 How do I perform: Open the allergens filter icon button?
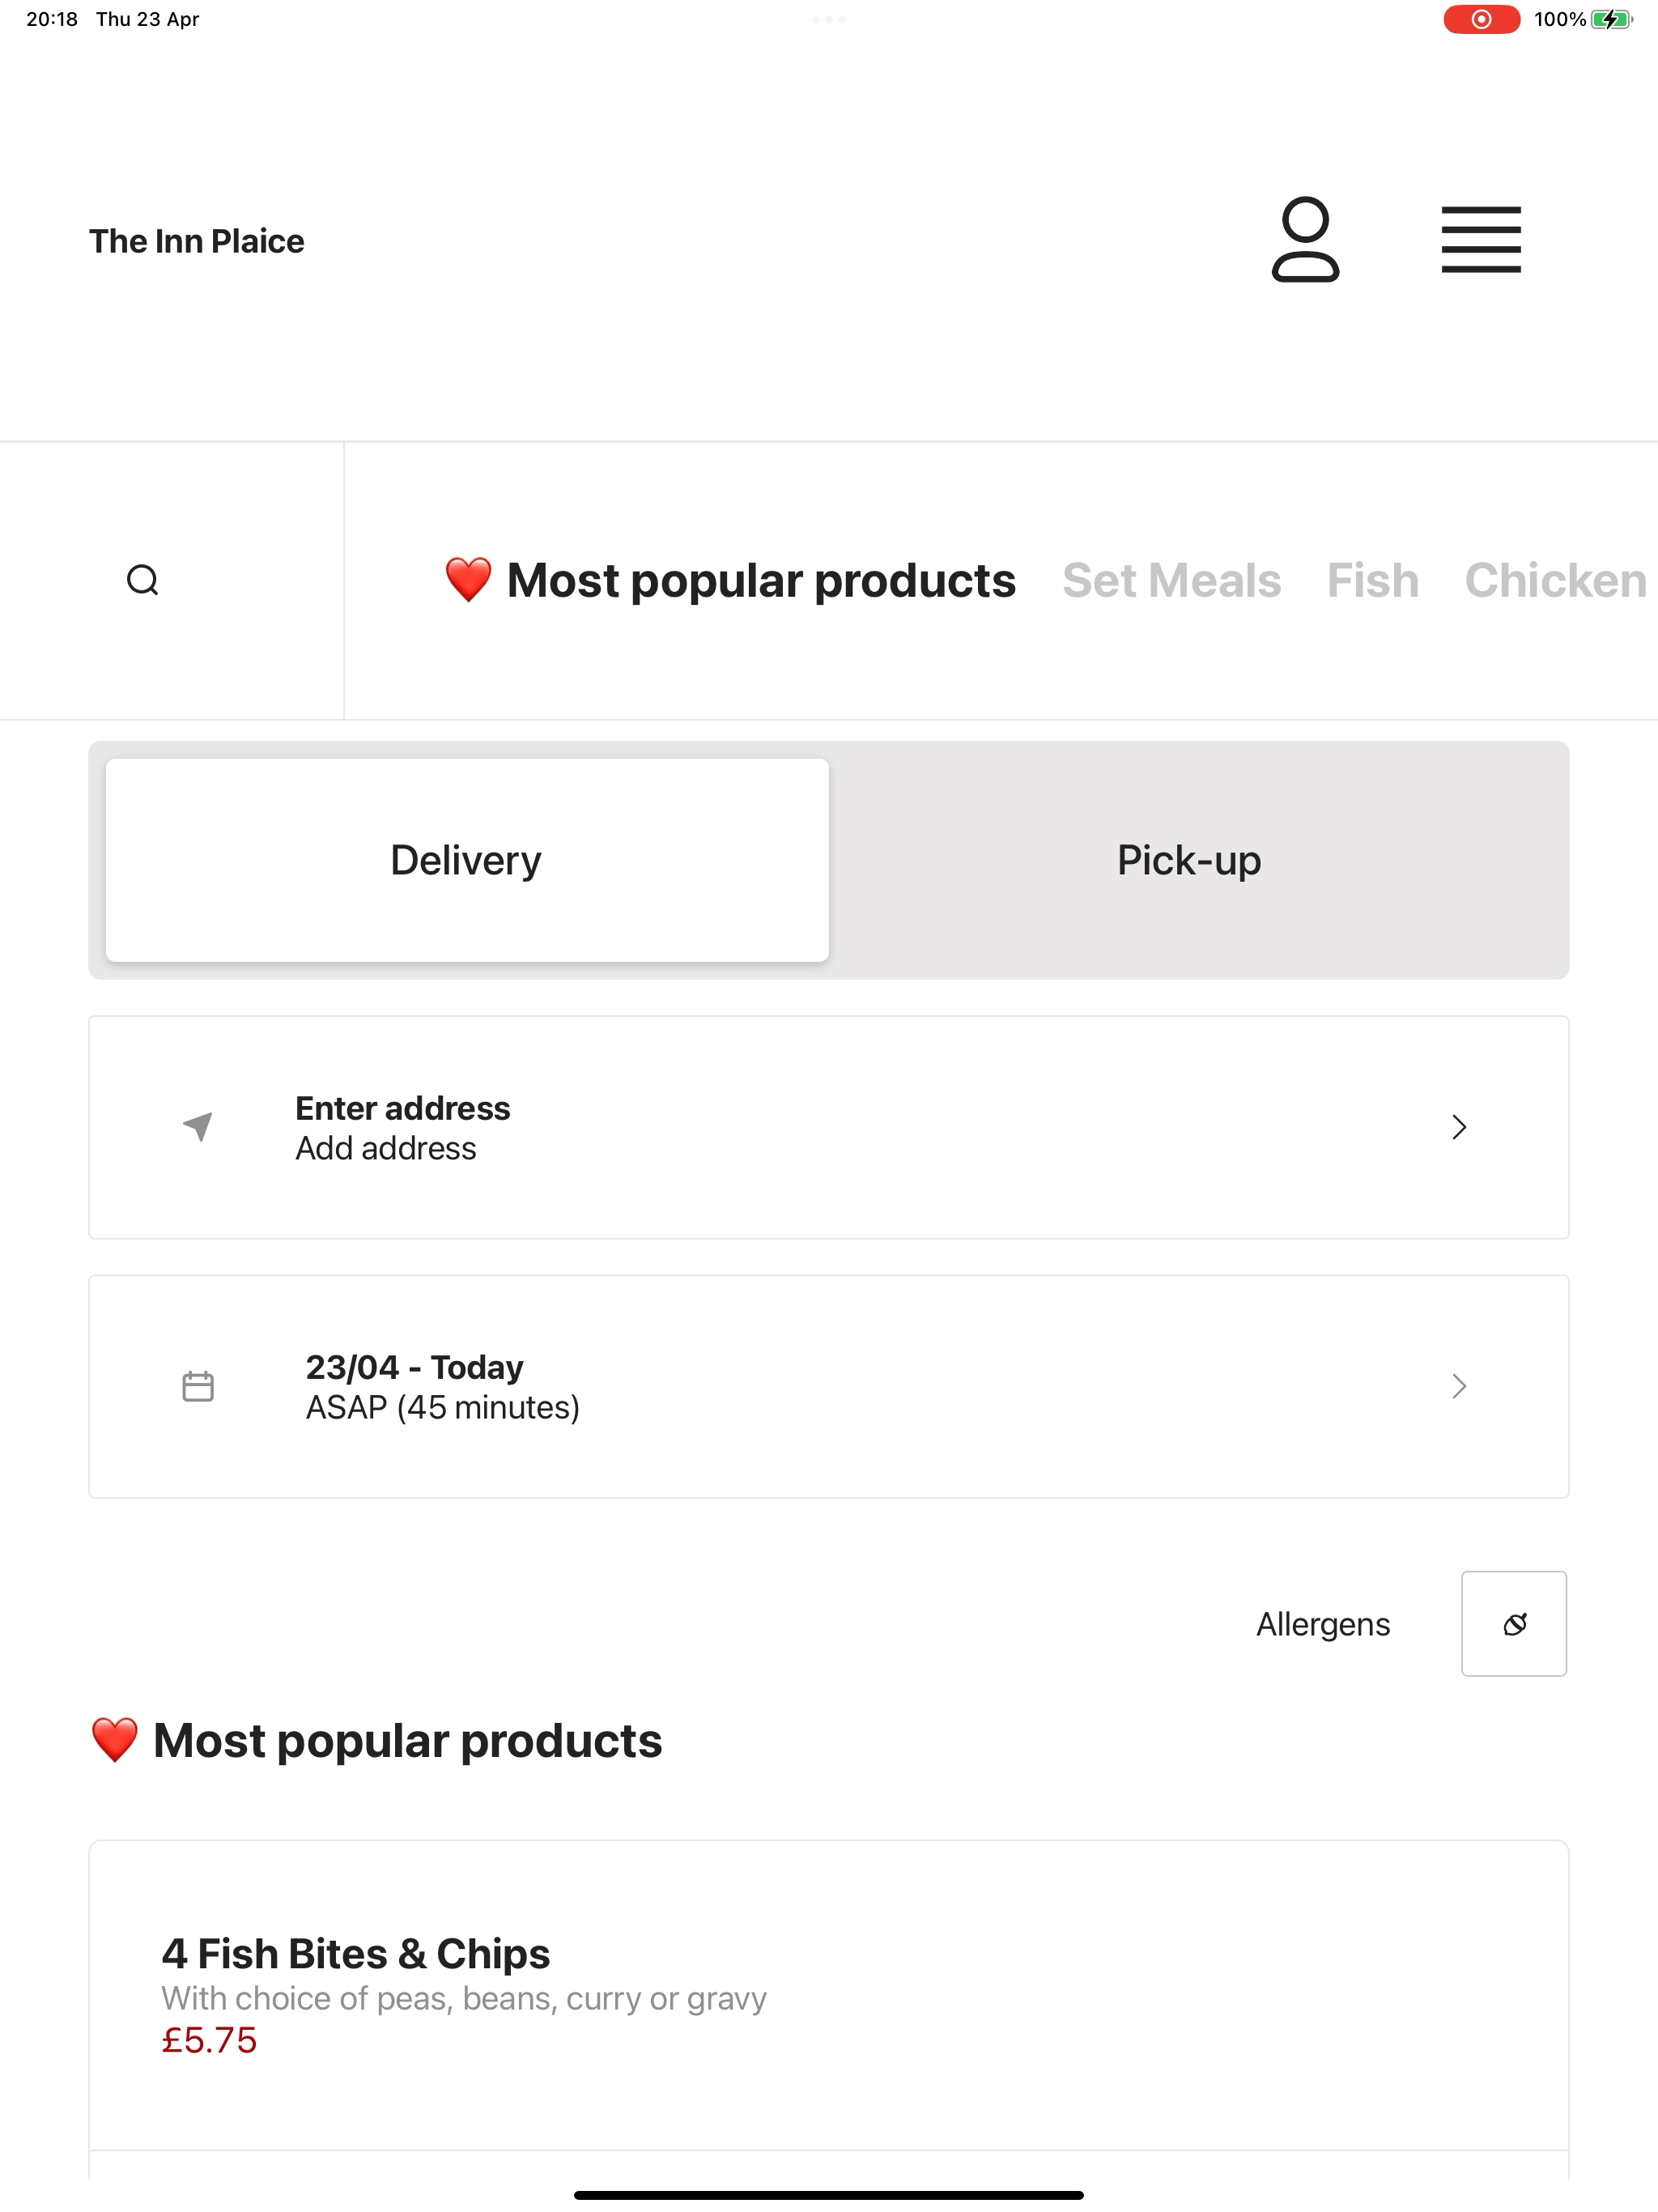(x=1514, y=1623)
